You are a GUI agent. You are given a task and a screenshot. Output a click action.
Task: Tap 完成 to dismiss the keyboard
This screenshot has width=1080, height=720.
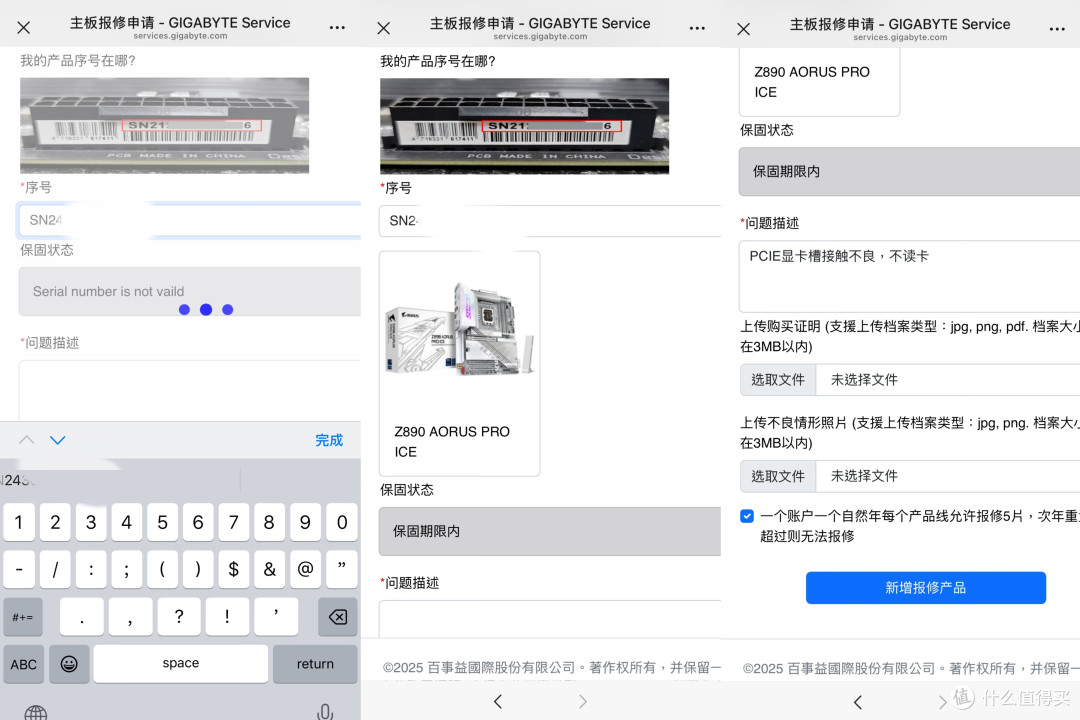pos(329,440)
